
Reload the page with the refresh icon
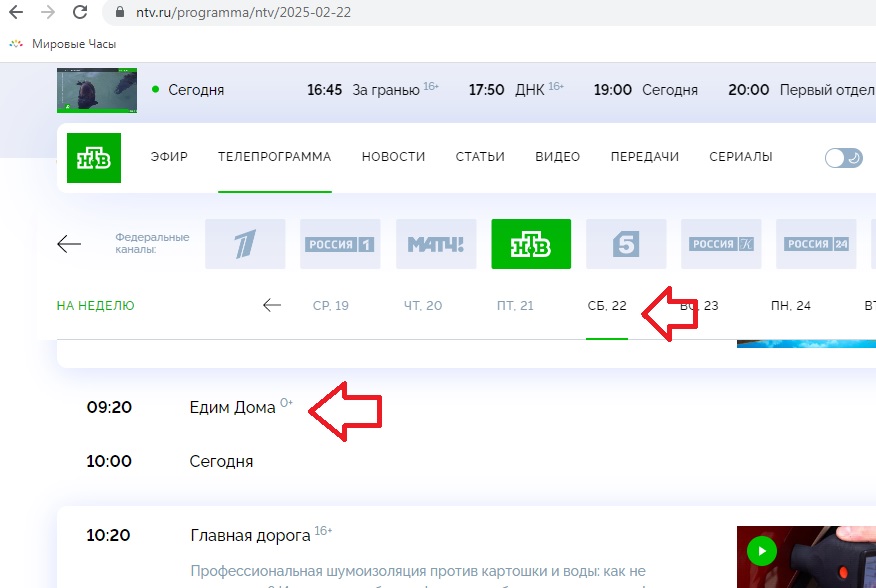point(80,12)
